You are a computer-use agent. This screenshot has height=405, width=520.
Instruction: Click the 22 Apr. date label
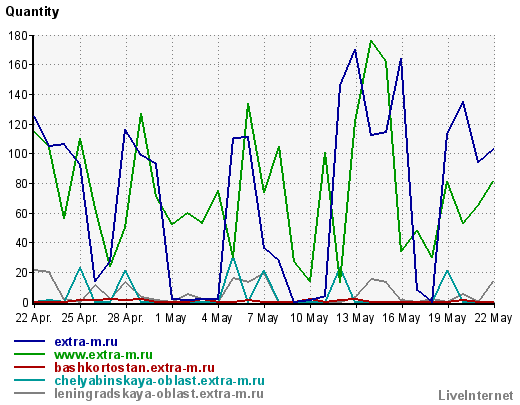[x=34, y=318]
